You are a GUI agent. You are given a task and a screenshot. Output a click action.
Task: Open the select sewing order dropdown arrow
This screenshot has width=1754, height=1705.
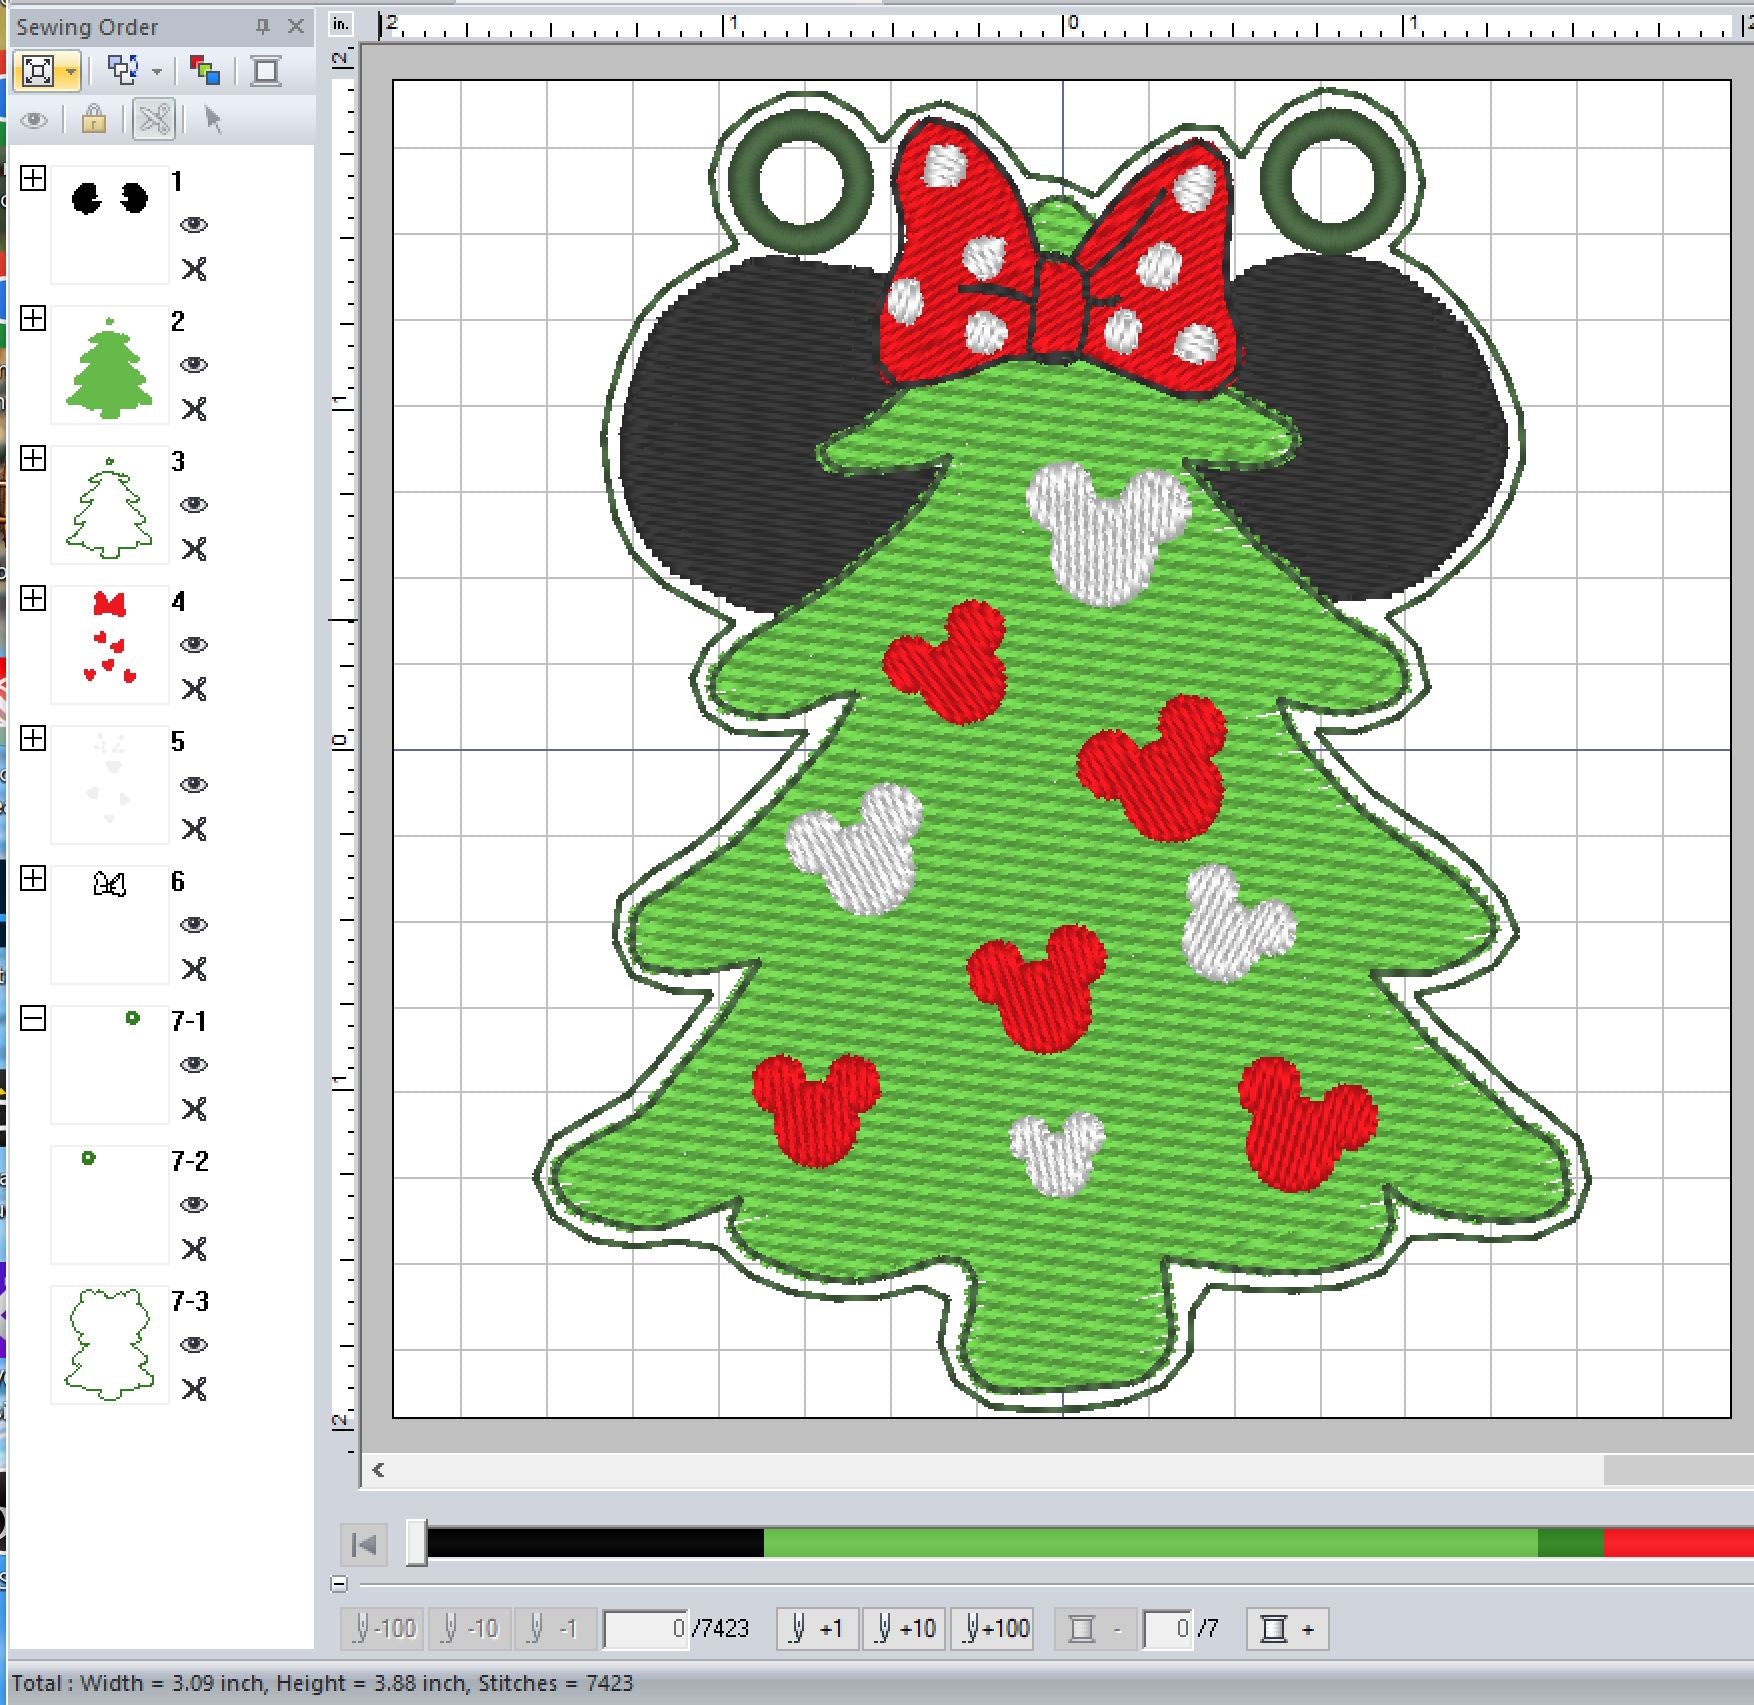click(x=157, y=71)
